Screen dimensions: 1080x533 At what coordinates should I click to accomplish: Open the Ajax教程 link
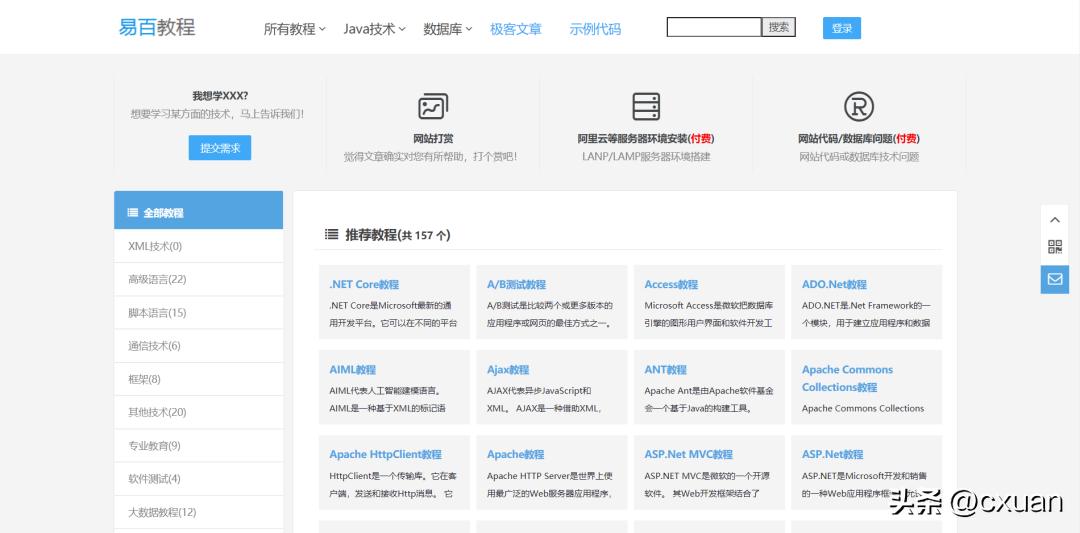[x=508, y=370]
